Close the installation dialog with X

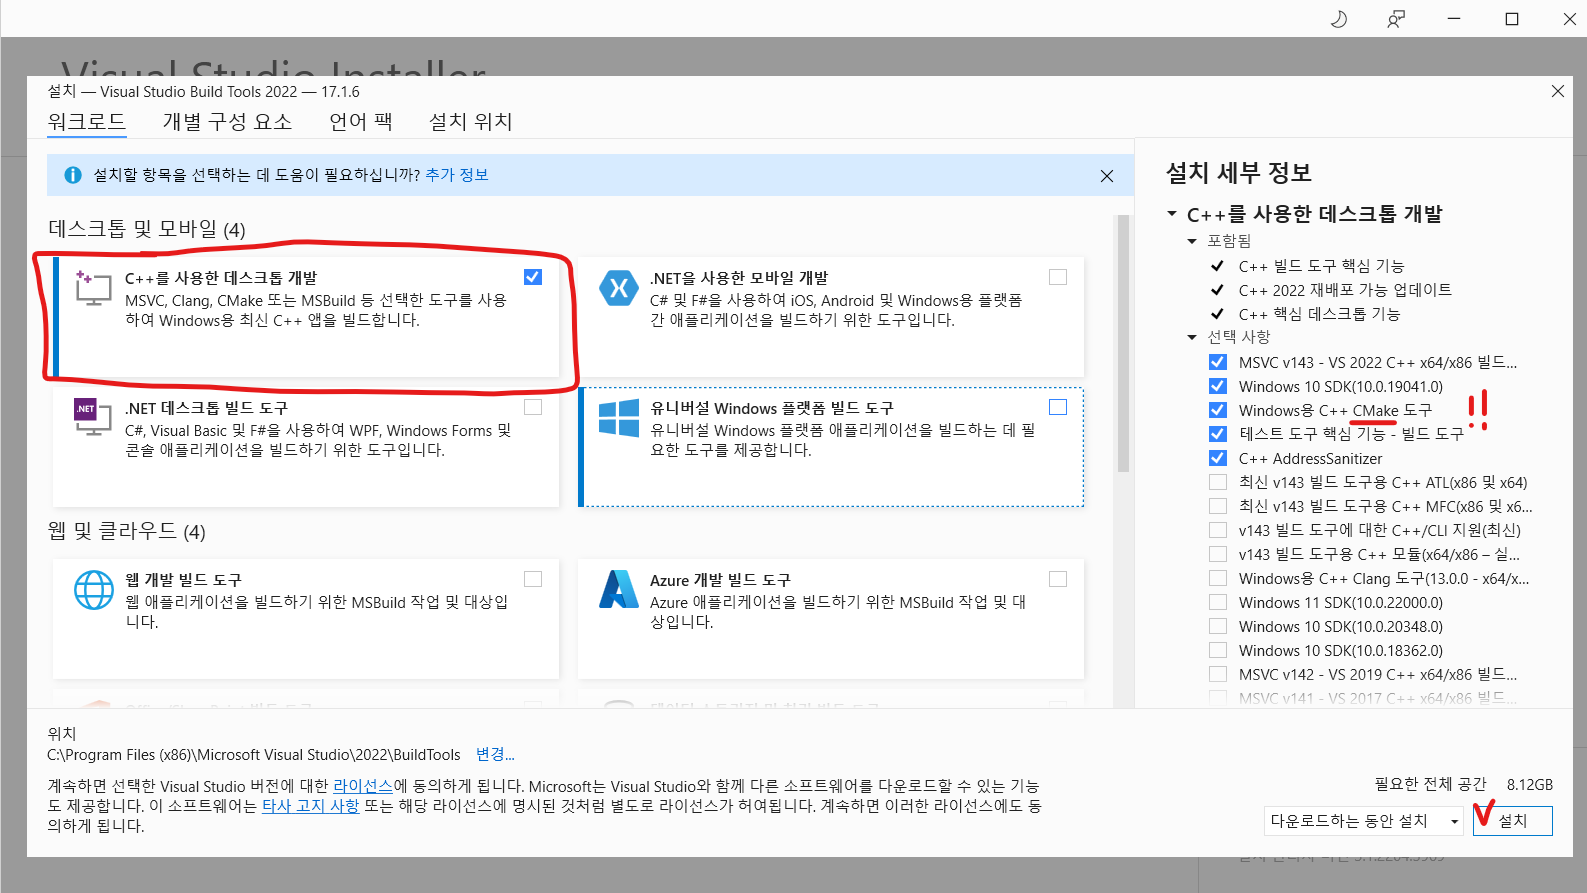(1557, 91)
